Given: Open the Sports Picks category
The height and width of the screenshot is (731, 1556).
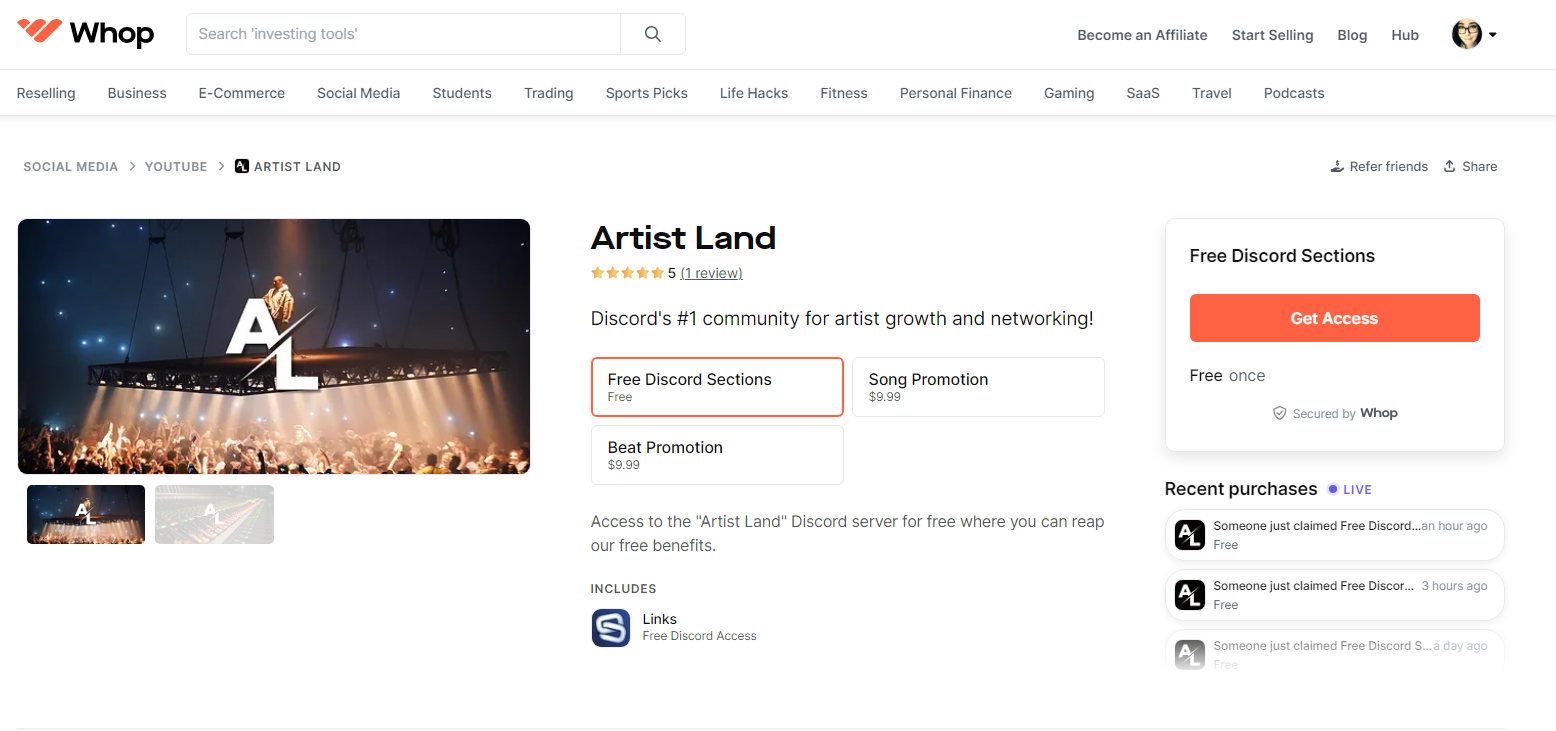Looking at the screenshot, I should point(647,93).
